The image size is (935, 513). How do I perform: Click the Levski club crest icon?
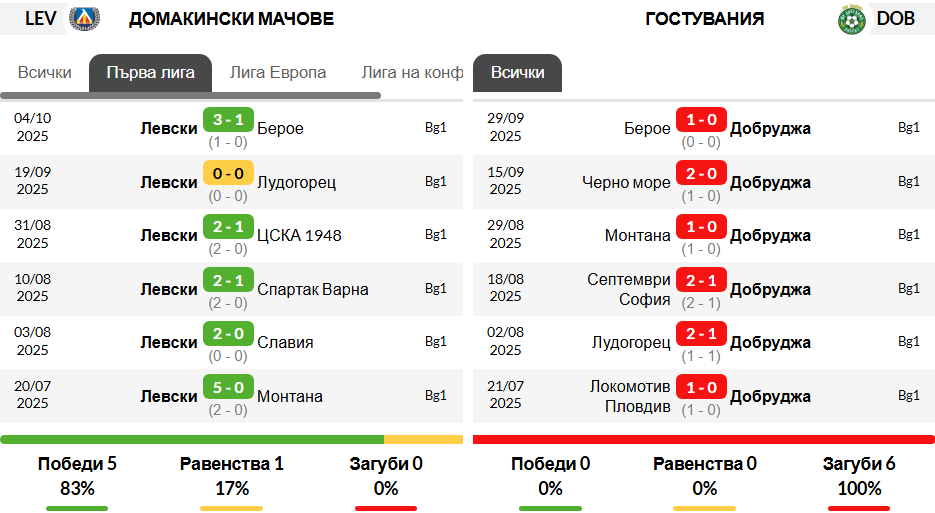[x=85, y=18]
